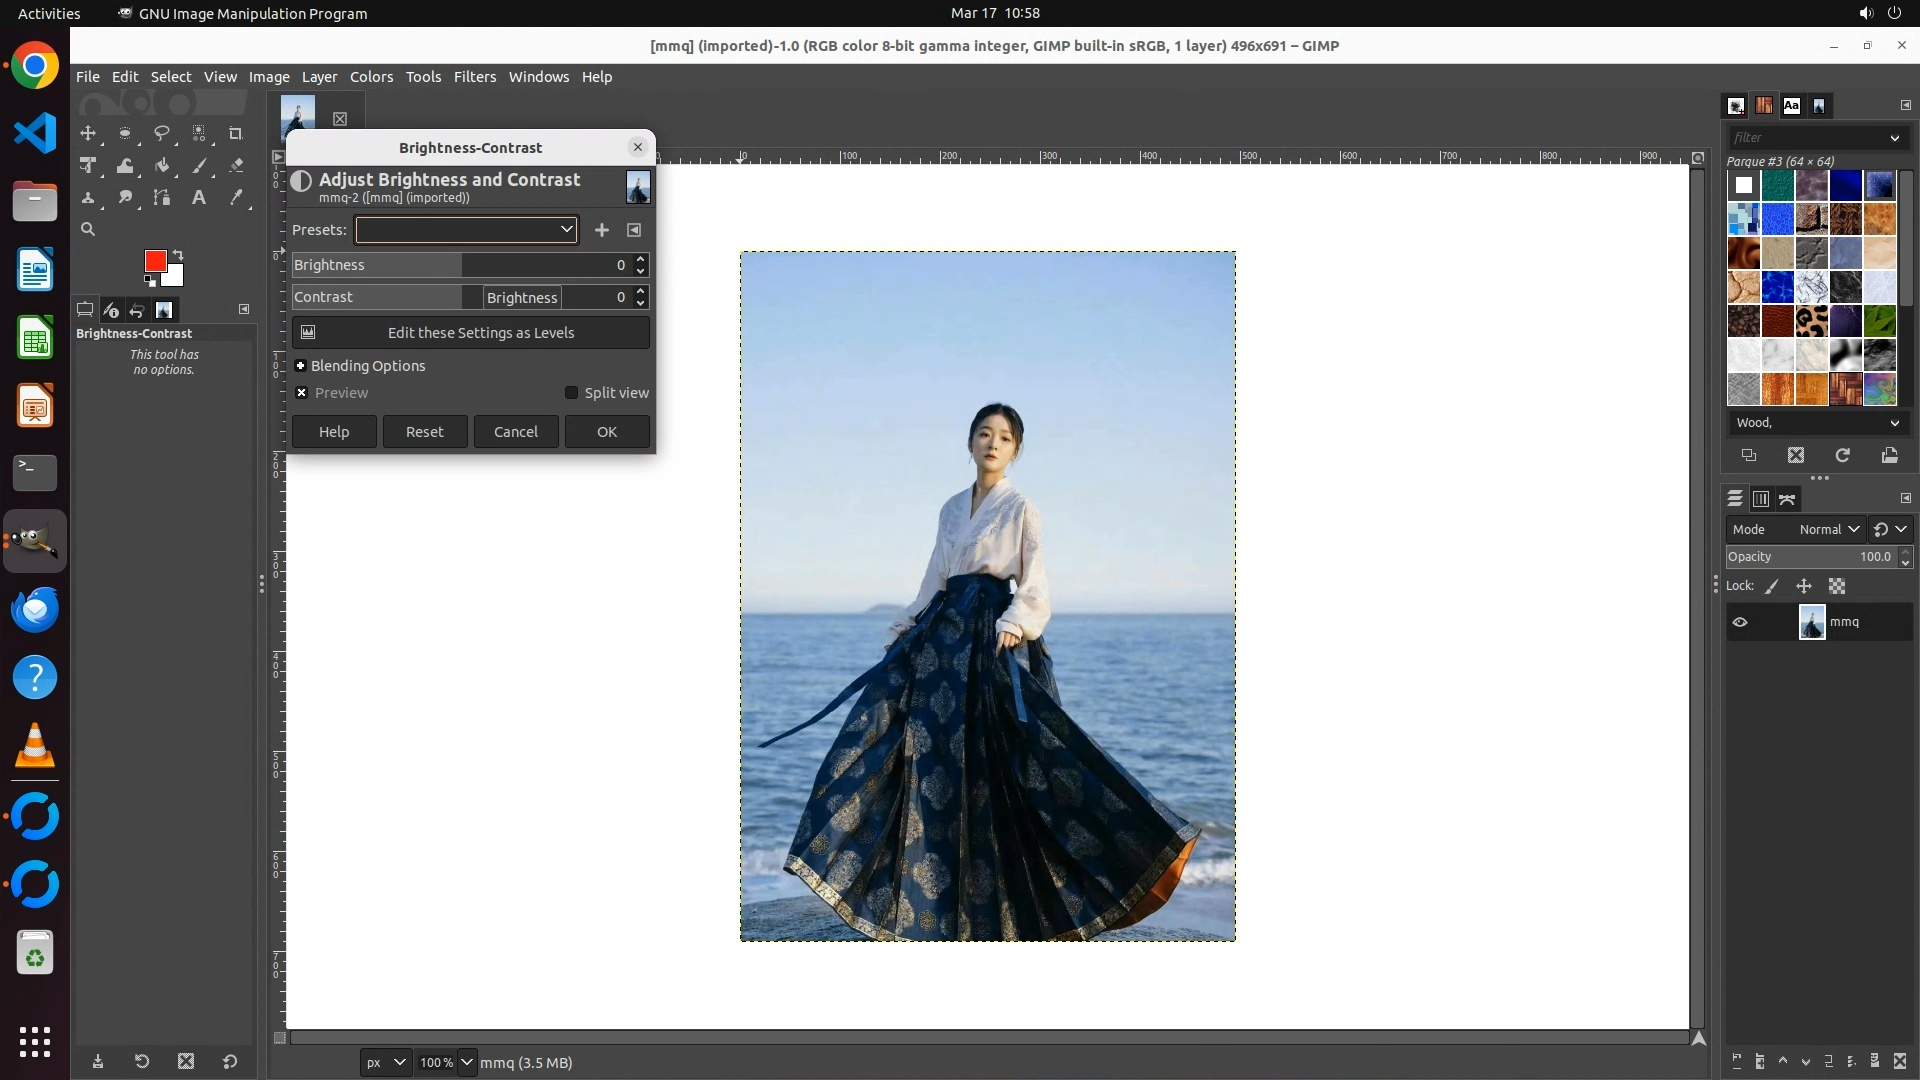Viewport: 1920px width, 1080px height.
Task: Click the red foreground color swatch
Action: pyautogui.click(x=154, y=261)
